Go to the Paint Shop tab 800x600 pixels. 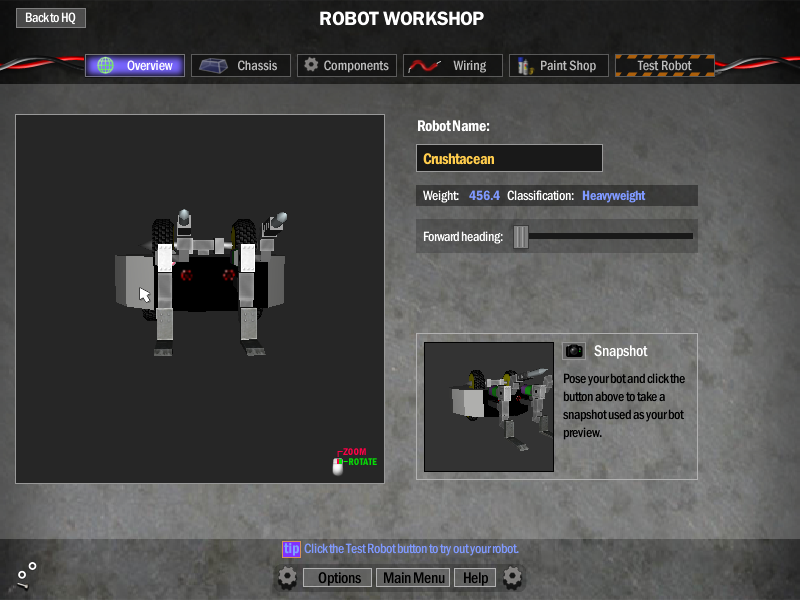[556, 66]
